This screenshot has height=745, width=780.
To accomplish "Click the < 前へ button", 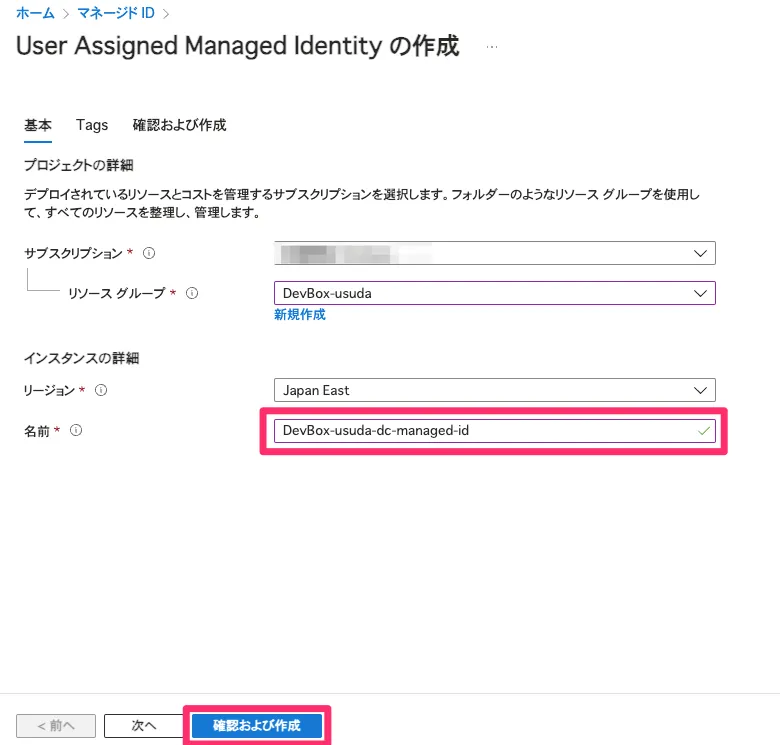I will tap(56, 726).
